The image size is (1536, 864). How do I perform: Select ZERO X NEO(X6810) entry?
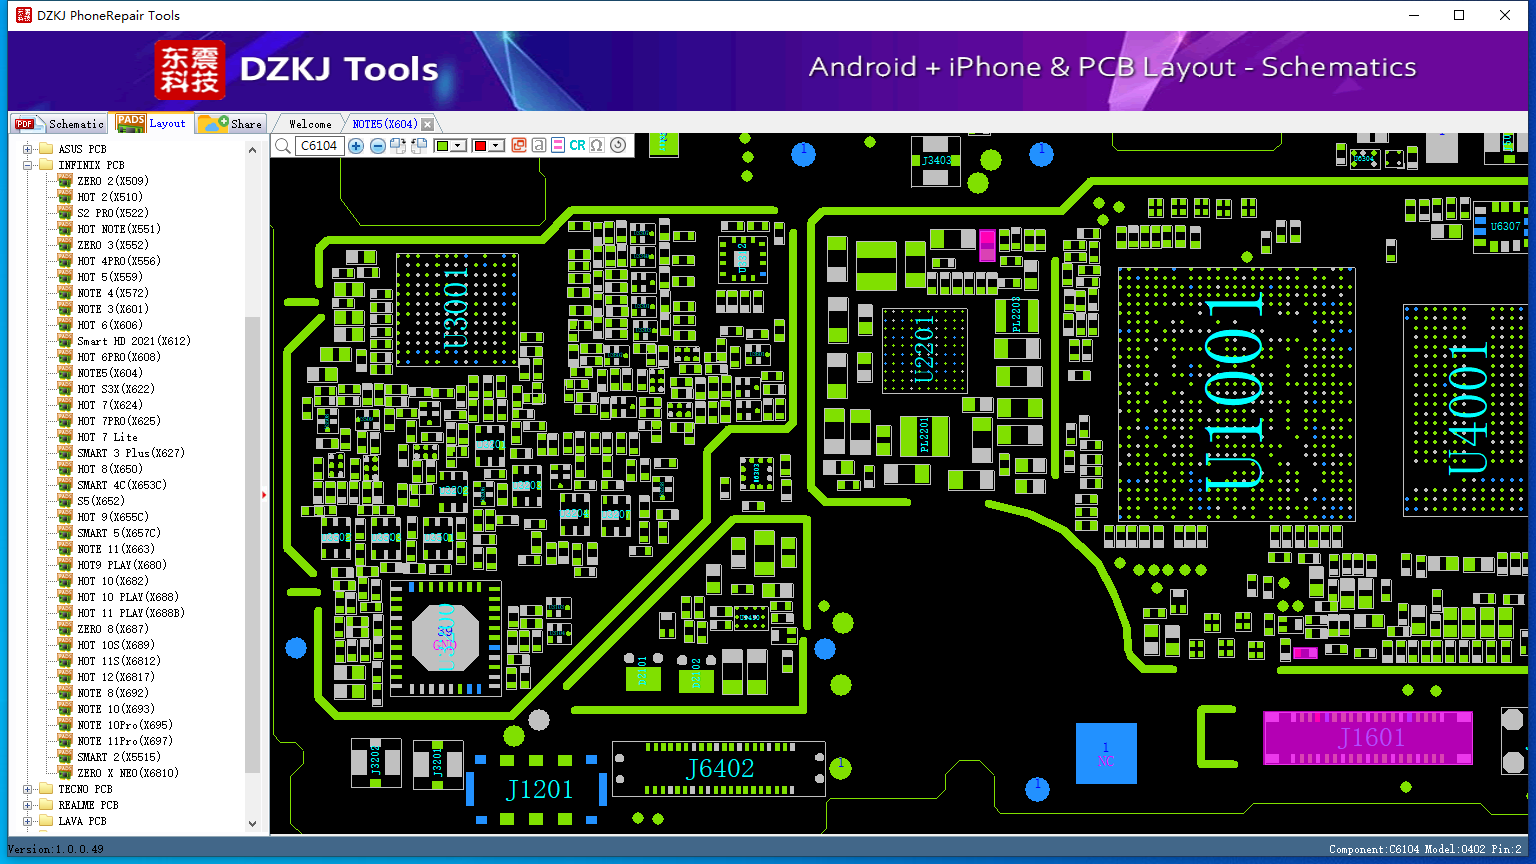pyautogui.click(x=128, y=773)
